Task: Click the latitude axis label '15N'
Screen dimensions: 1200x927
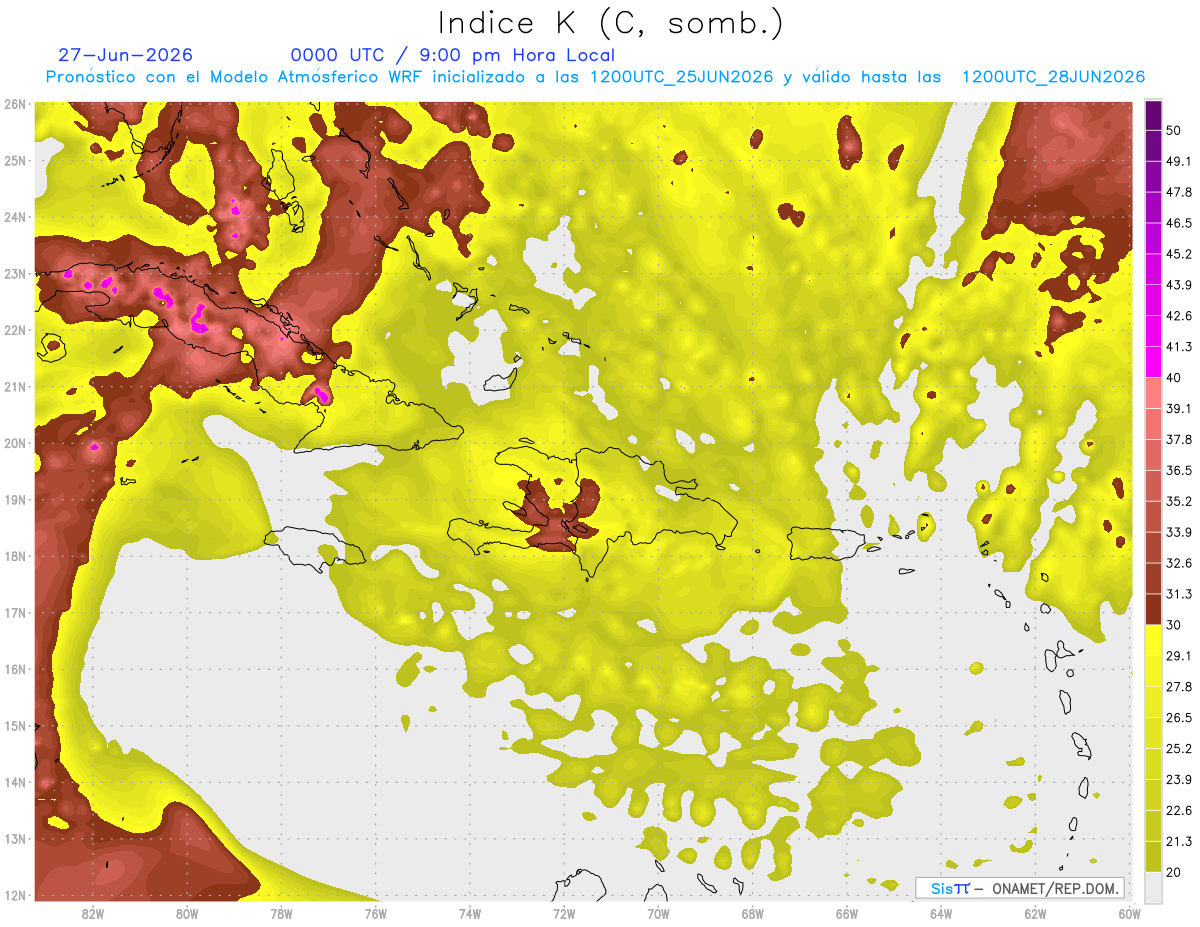Action: [15, 726]
